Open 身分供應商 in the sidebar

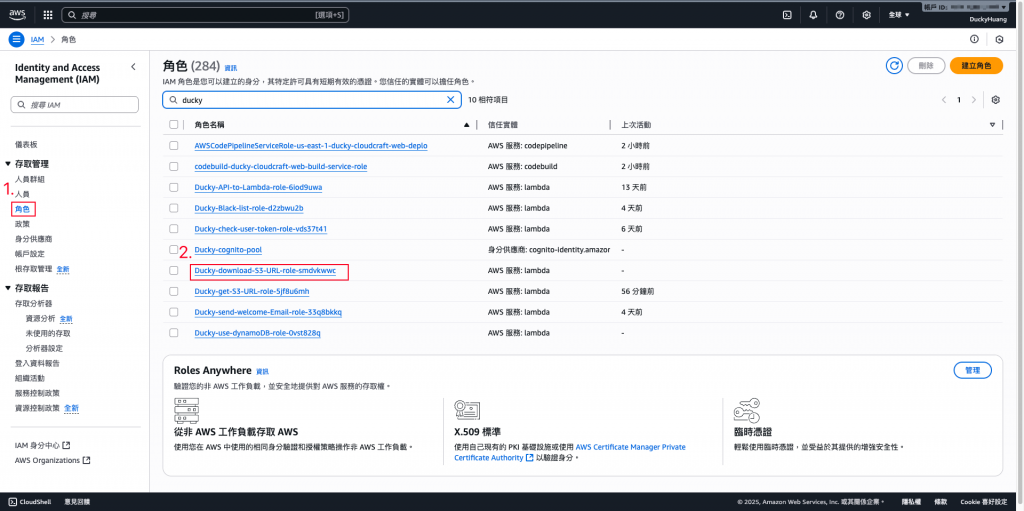click(x=34, y=239)
